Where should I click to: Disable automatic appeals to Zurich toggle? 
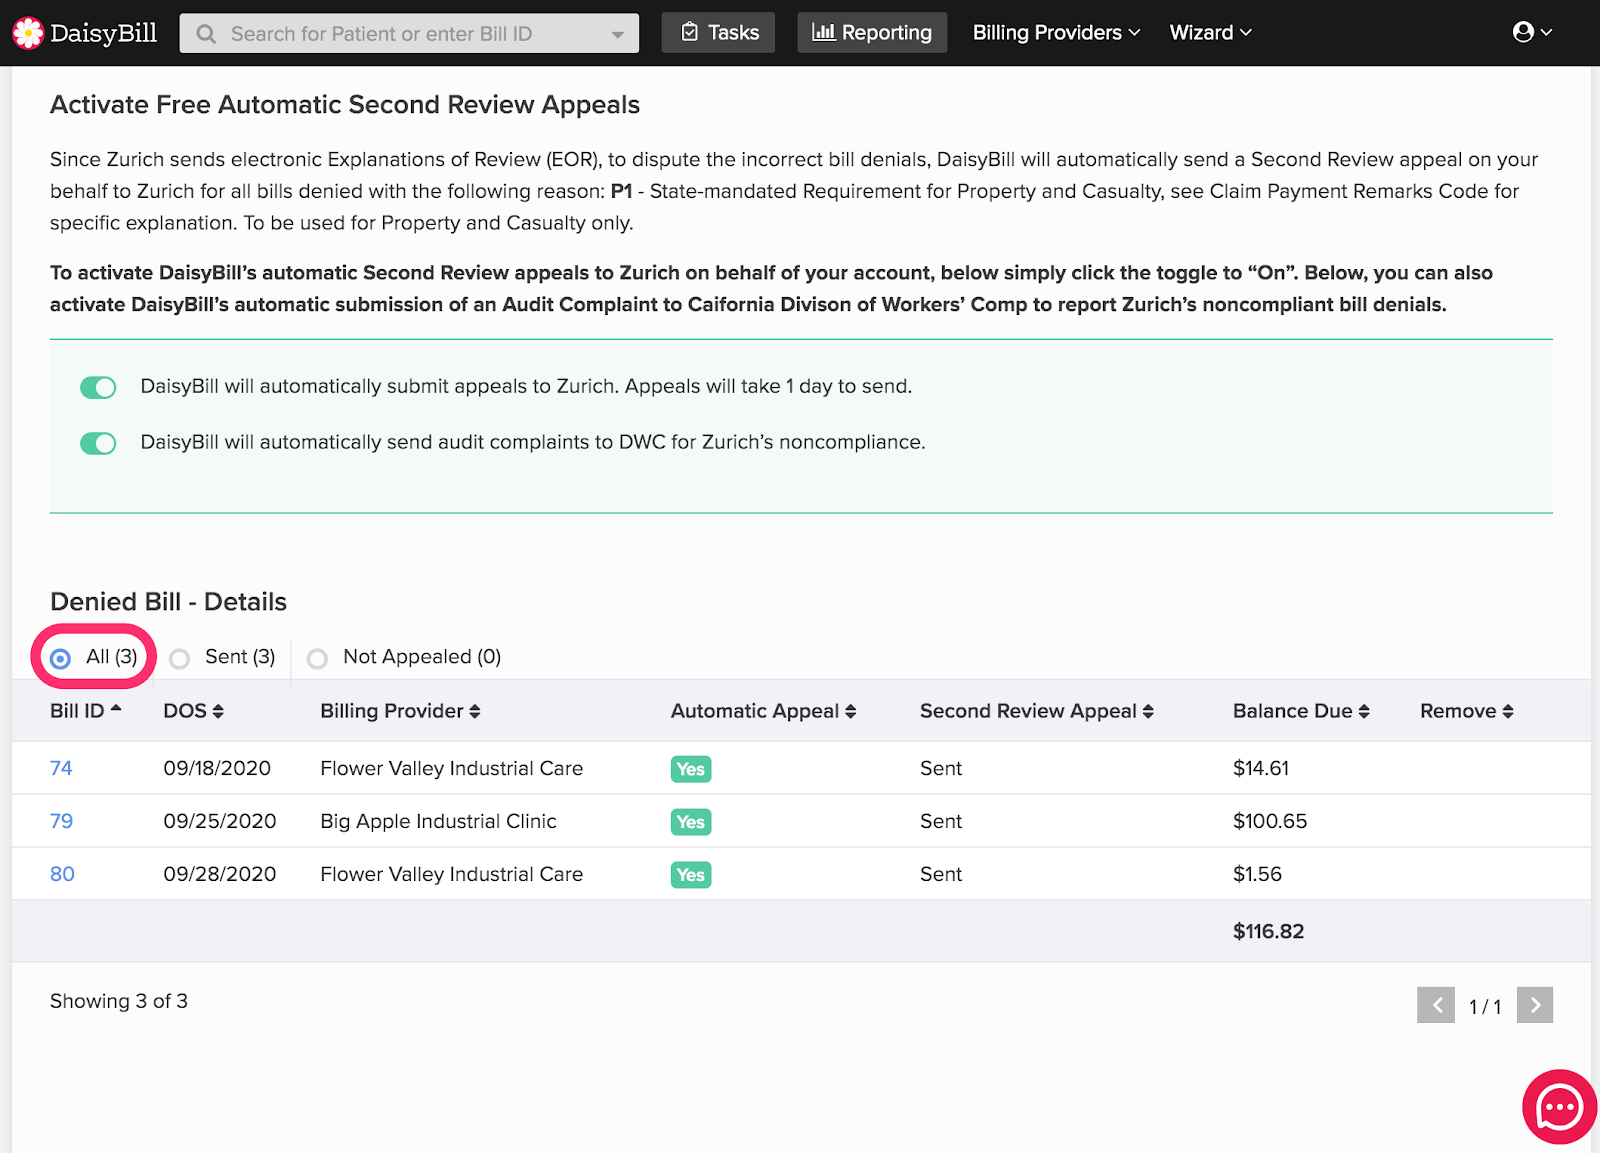98,387
